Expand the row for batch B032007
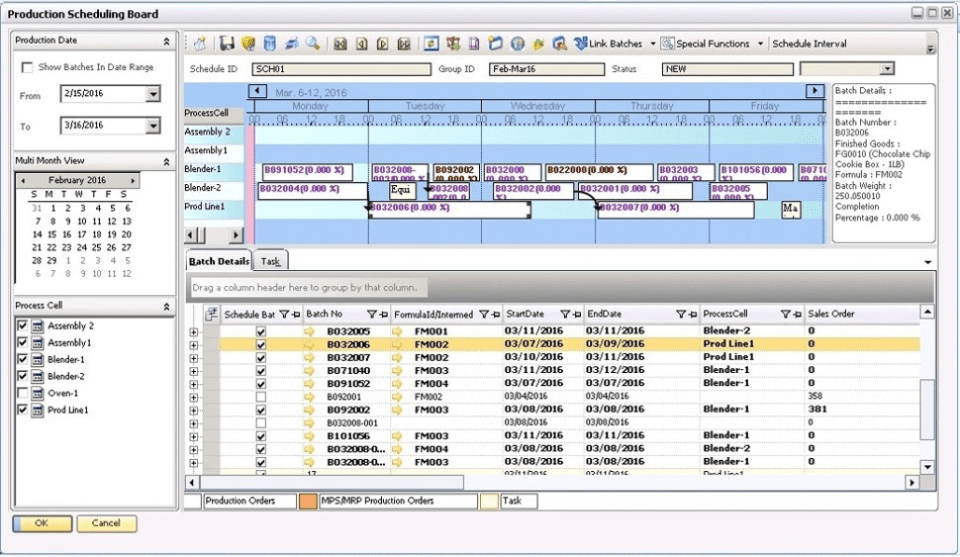960x557 pixels. click(193, 358)
